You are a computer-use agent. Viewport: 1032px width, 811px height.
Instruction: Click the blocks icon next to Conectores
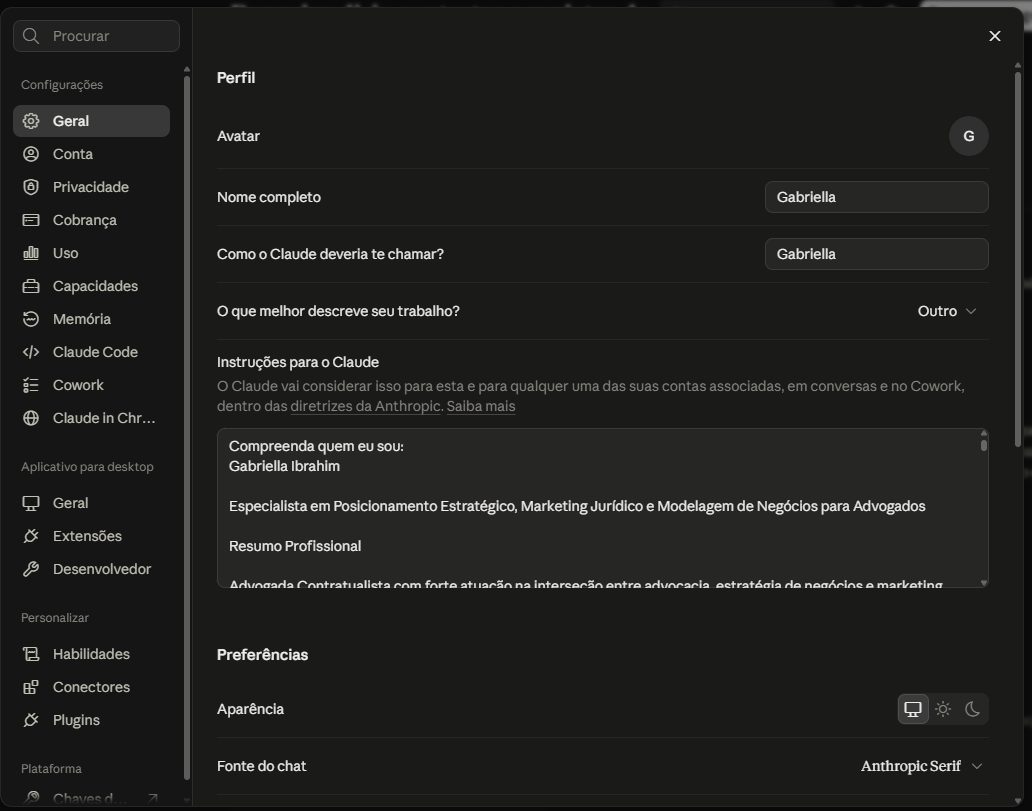[x=31, y=687]
